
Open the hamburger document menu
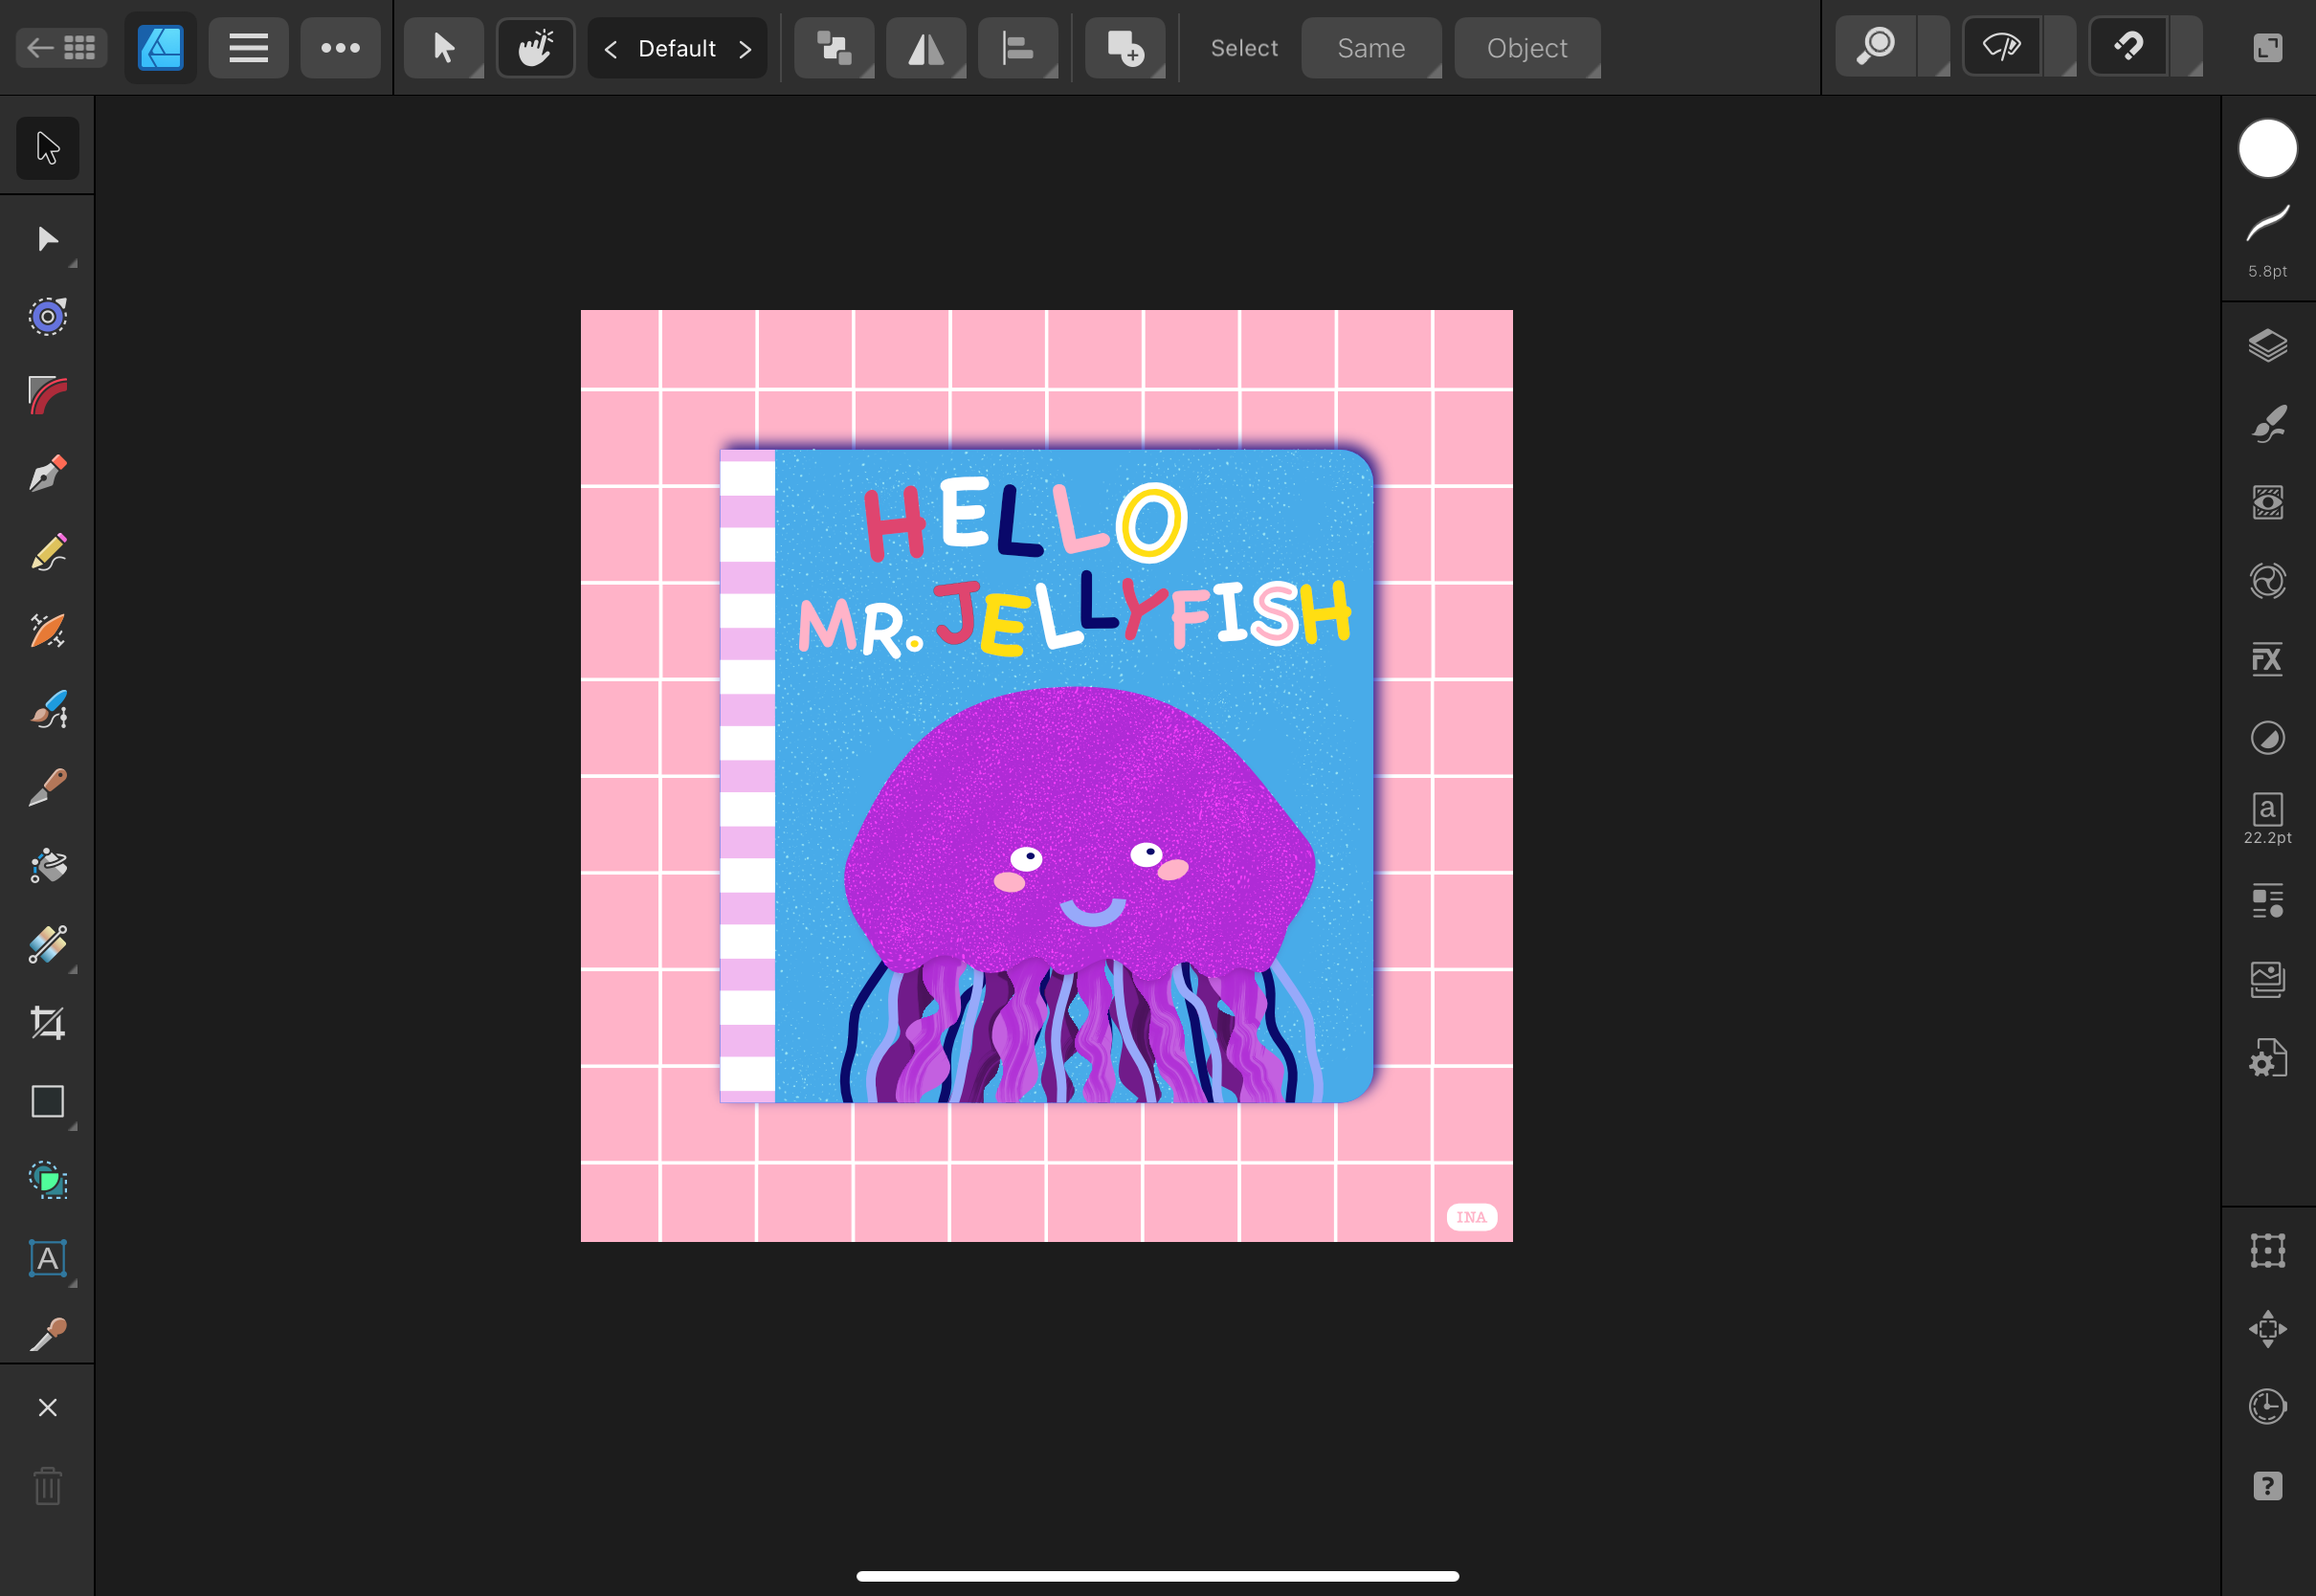(248, 47)
